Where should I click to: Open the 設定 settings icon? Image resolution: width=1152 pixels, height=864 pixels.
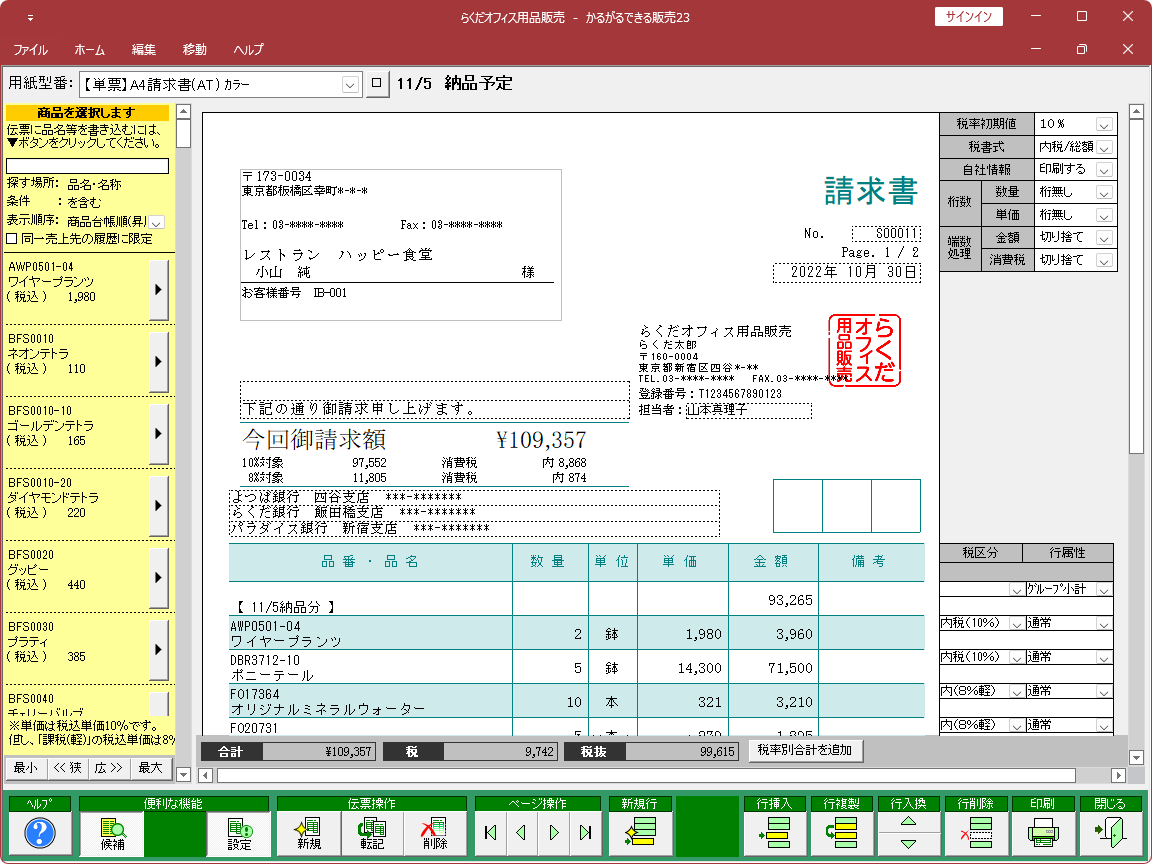click(x=239, y=833)
